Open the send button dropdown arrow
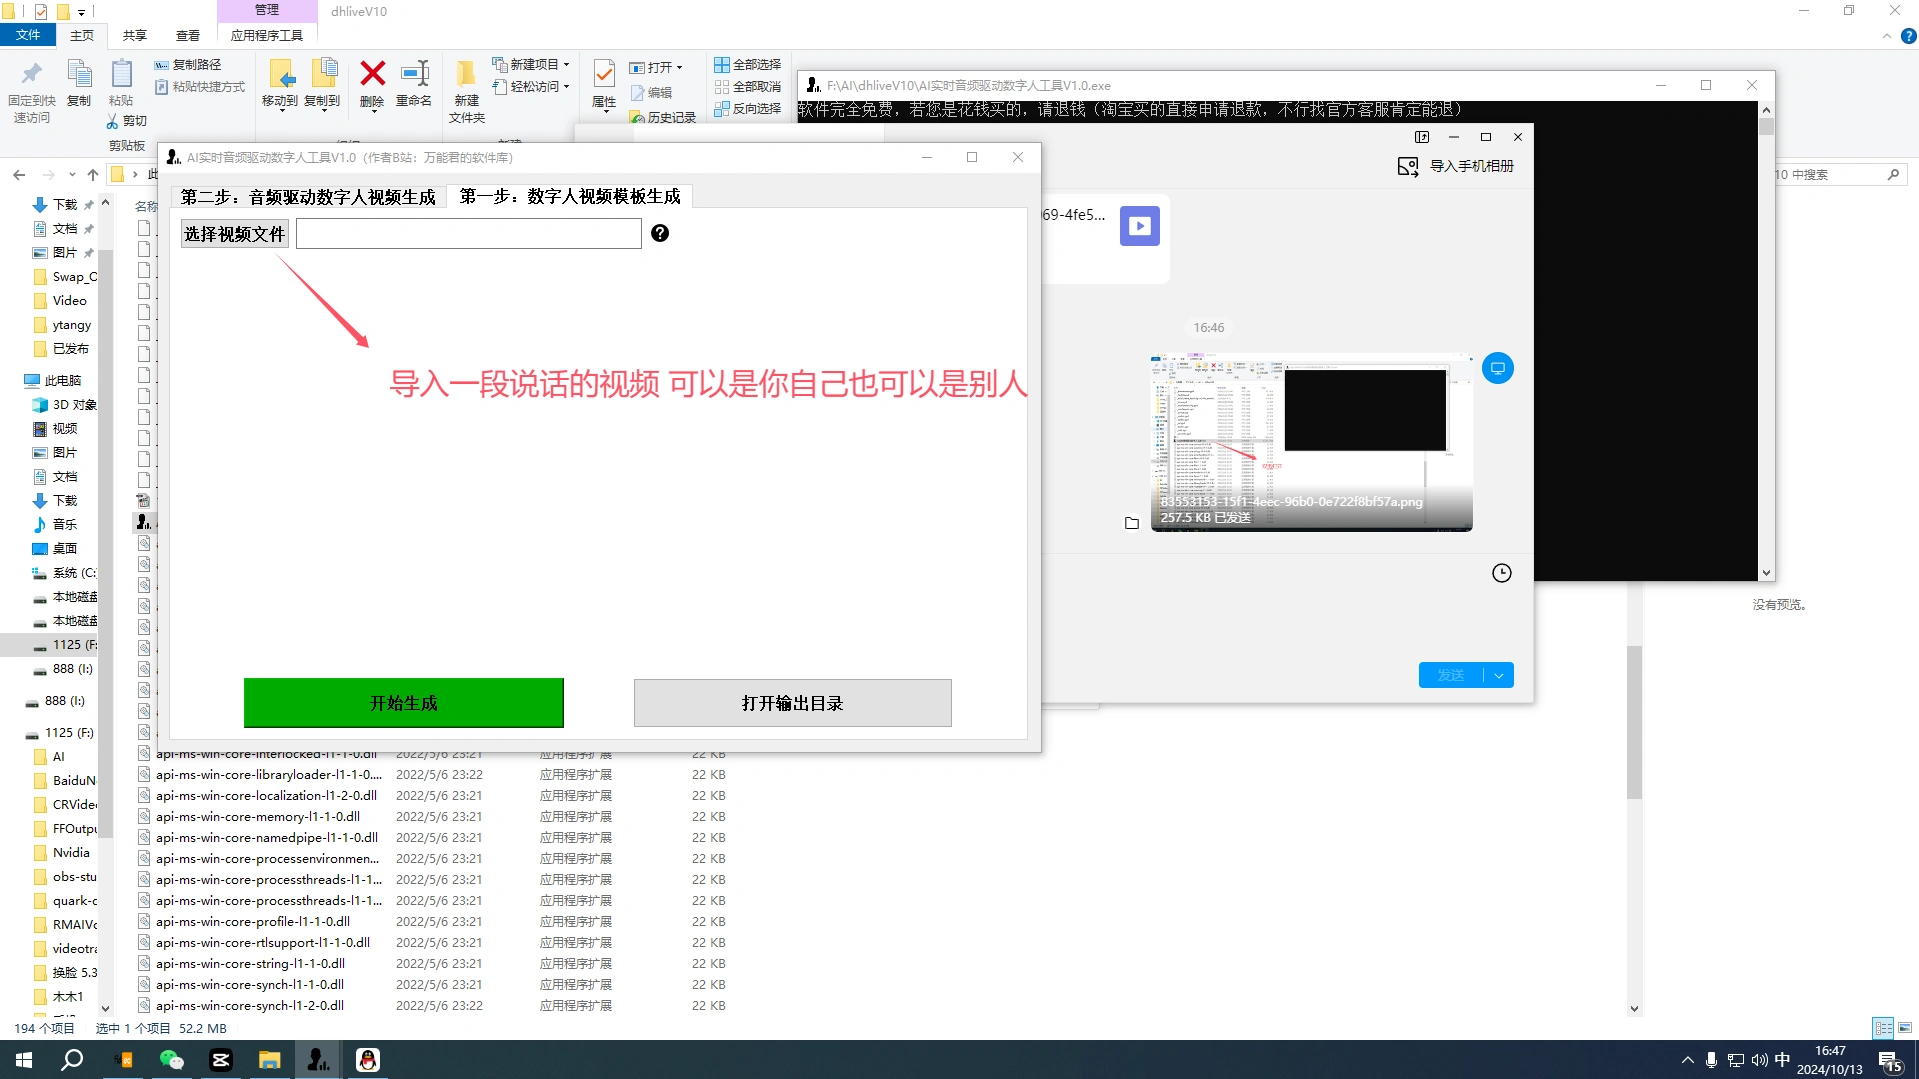The width and height of the screenshot is (1919, 1079). (x=1499, y=676)
